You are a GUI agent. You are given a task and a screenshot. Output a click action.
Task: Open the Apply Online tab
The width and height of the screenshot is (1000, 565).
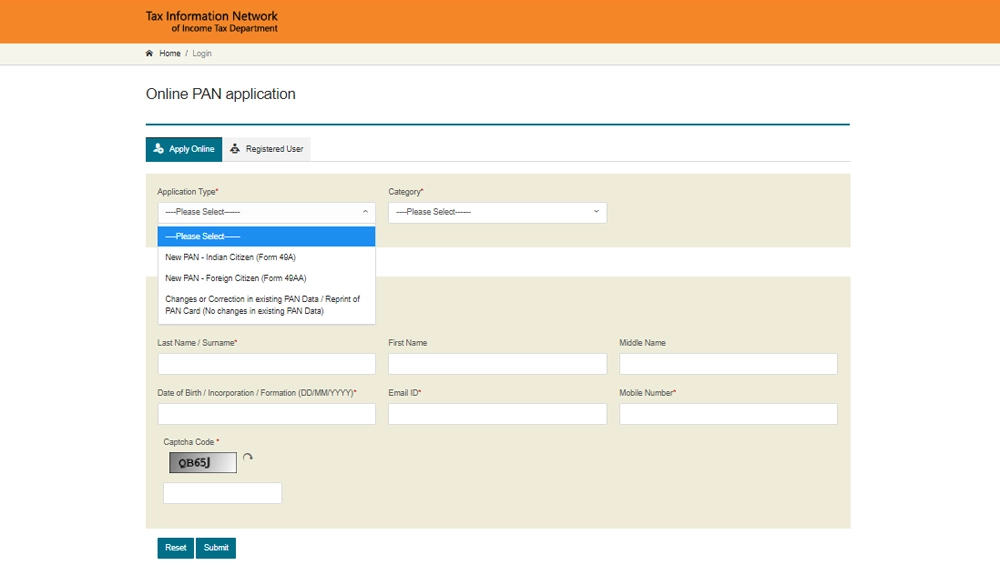[x=184, y=149]
